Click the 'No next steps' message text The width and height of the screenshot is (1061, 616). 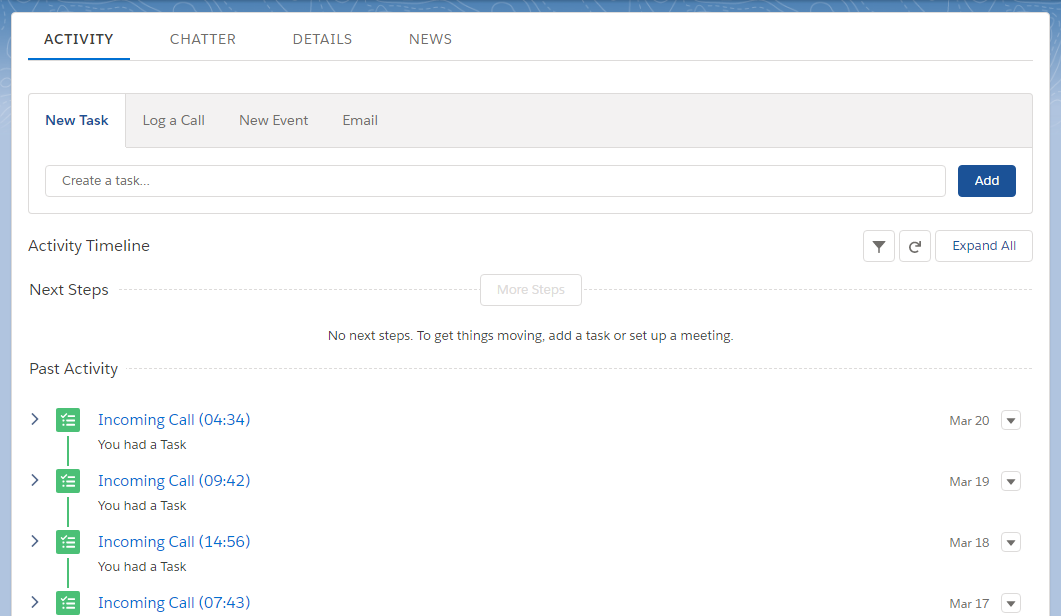pos(530,336)
